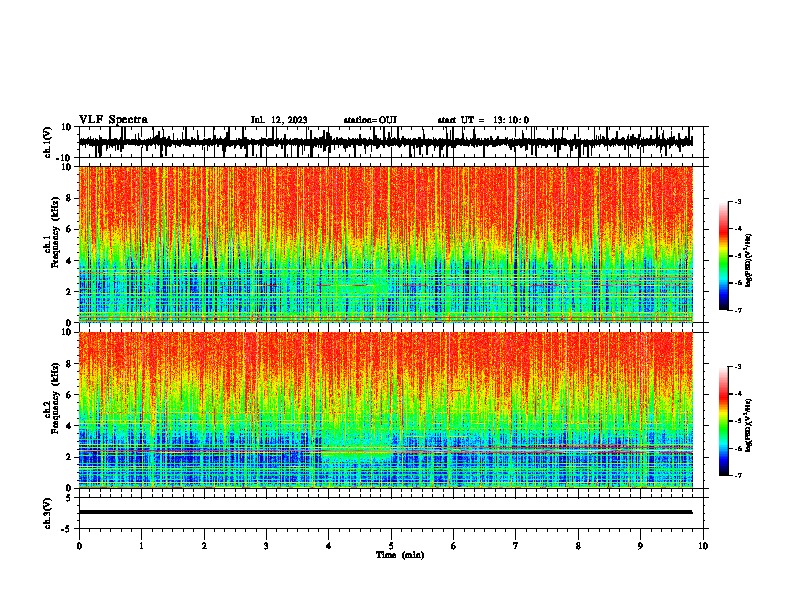Click inside the ch.1 spectrogram panel
This screenshot has height=612, width=792.
386,244
